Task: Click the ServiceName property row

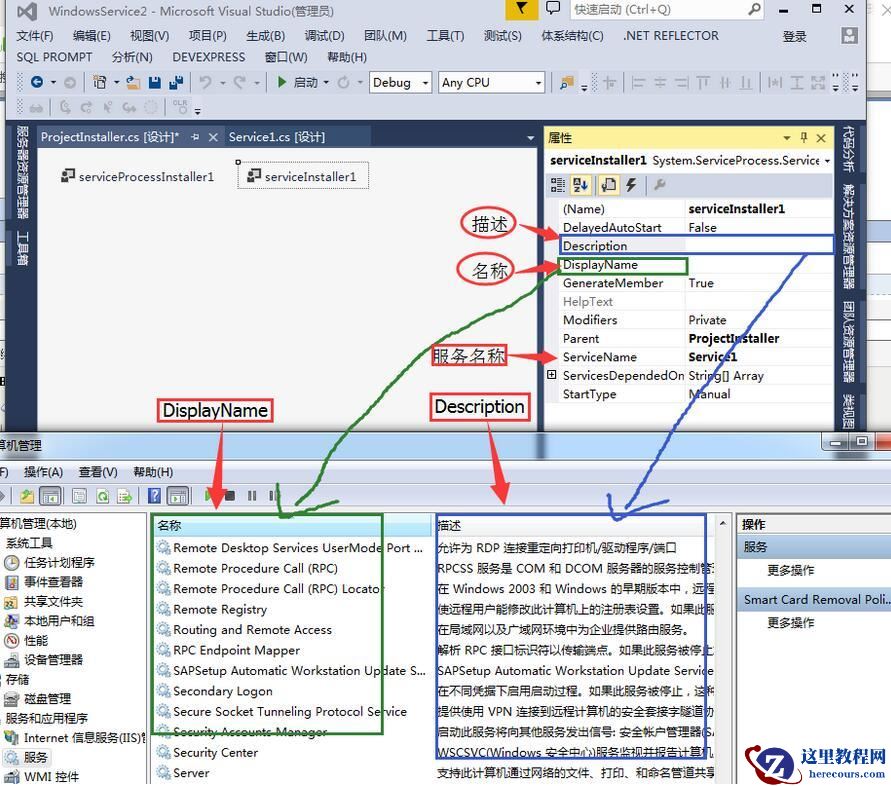Action: (696, 357)
